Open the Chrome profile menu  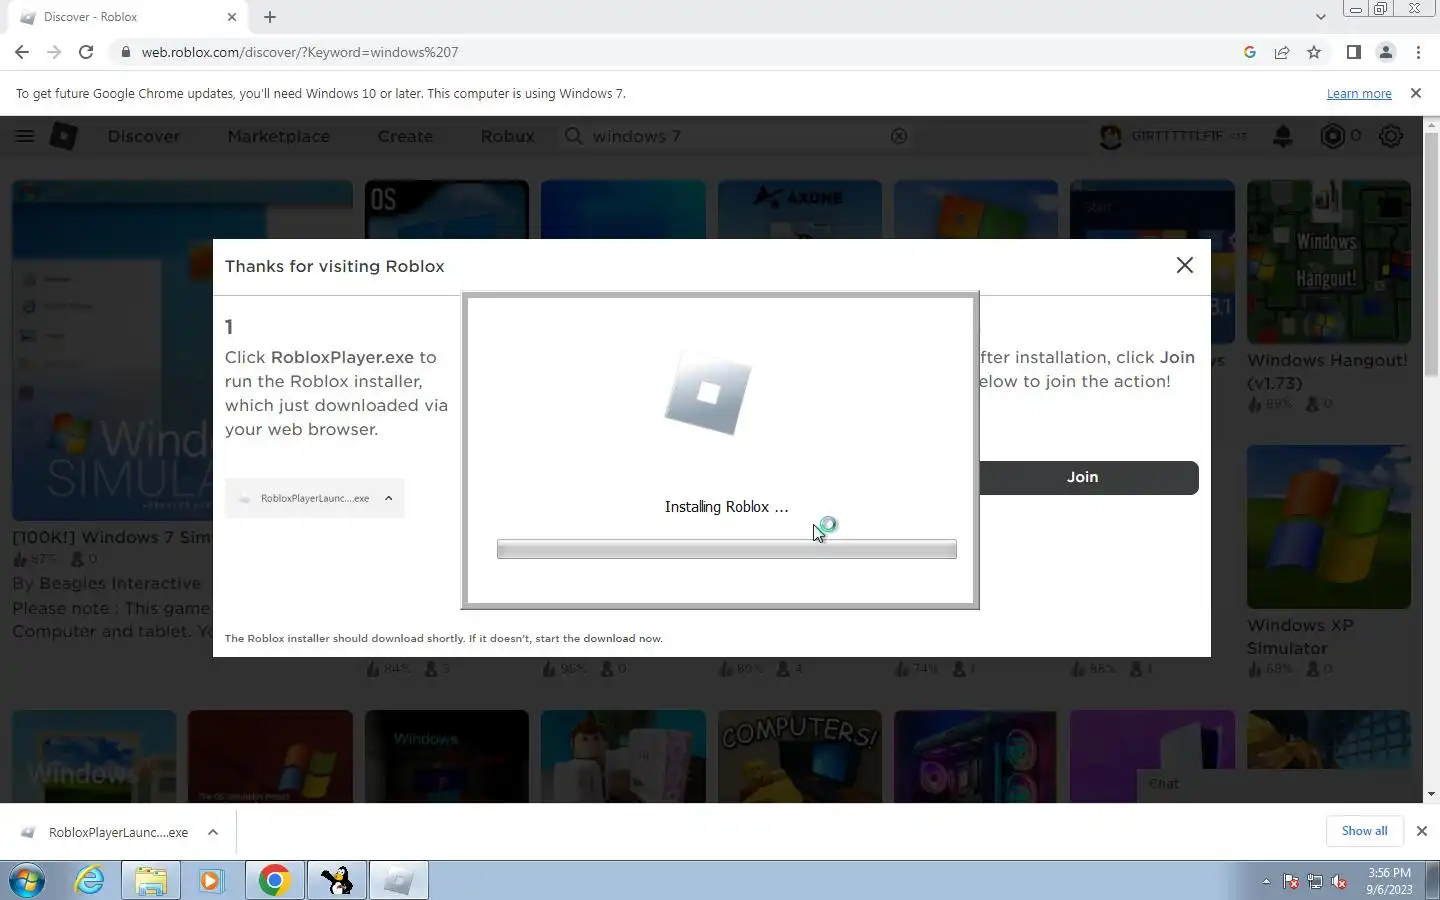pyautogui.click(x=1386, y=52)
